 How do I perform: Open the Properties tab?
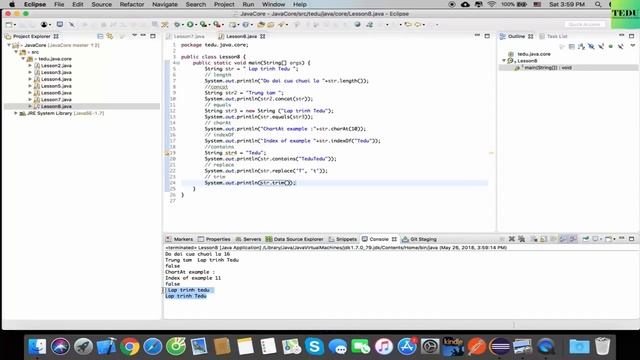(214, 239)
